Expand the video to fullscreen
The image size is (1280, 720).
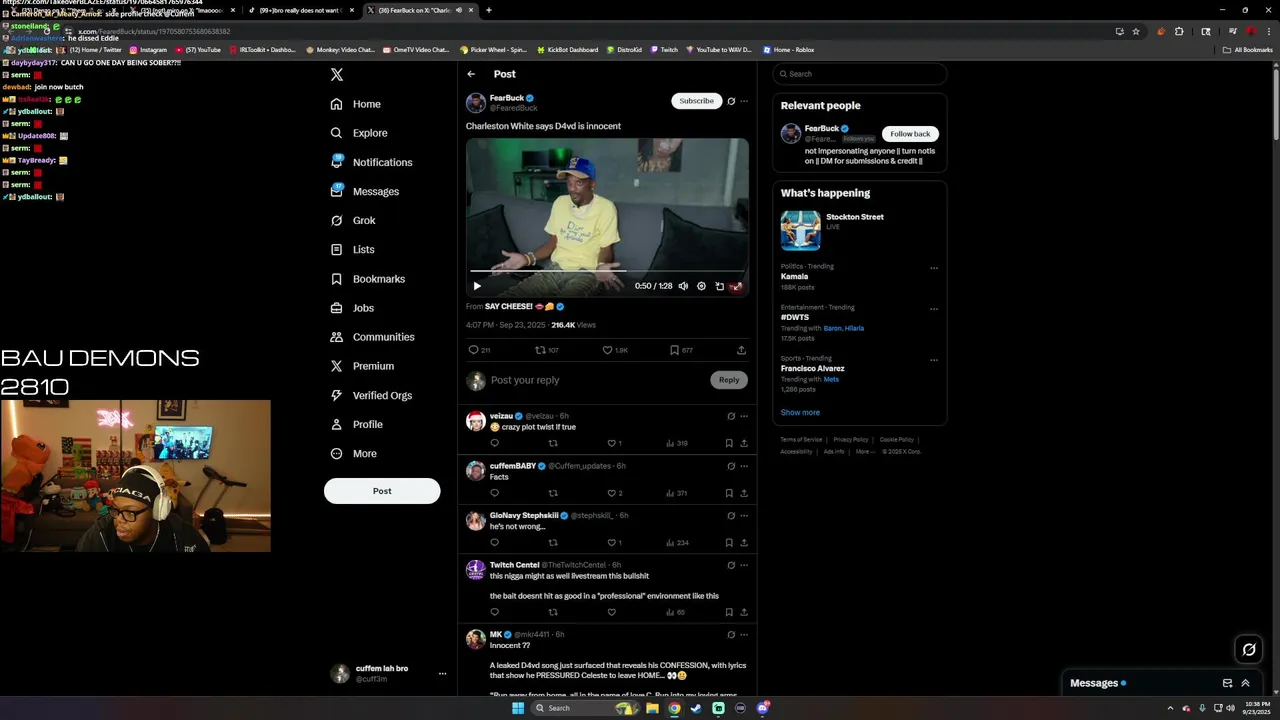pyautogui.click(x=737, y=286)
